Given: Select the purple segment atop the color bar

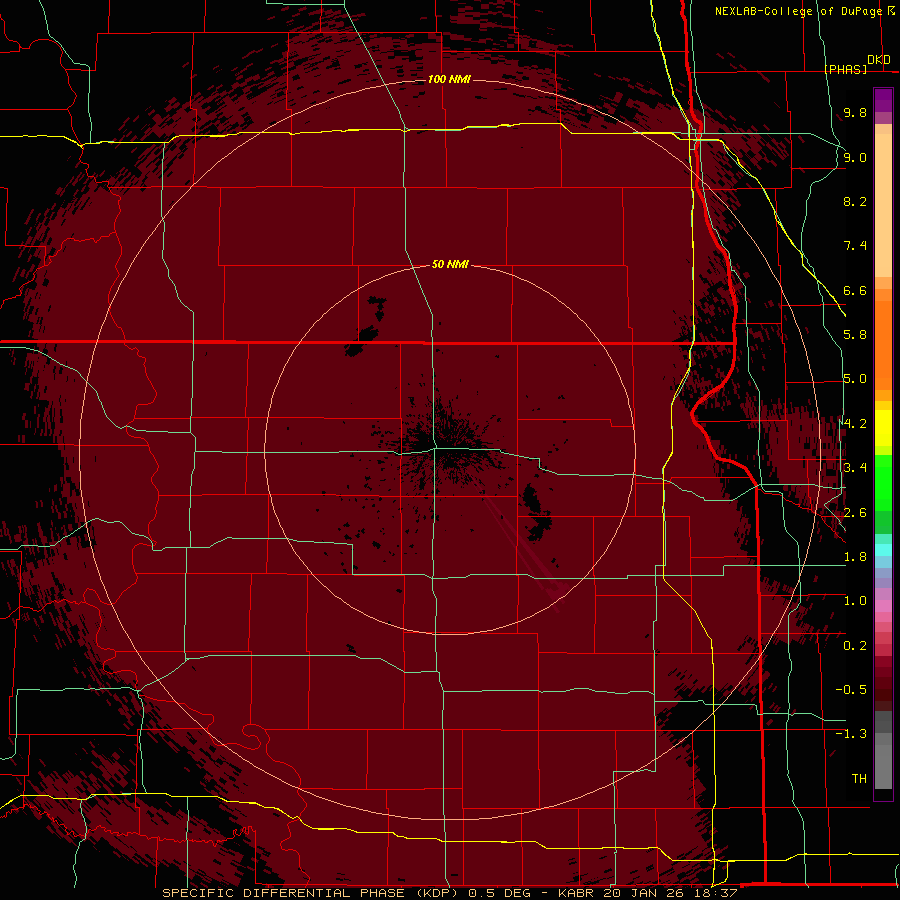Looking at the screenshot, I should click(x=883, y=101).
